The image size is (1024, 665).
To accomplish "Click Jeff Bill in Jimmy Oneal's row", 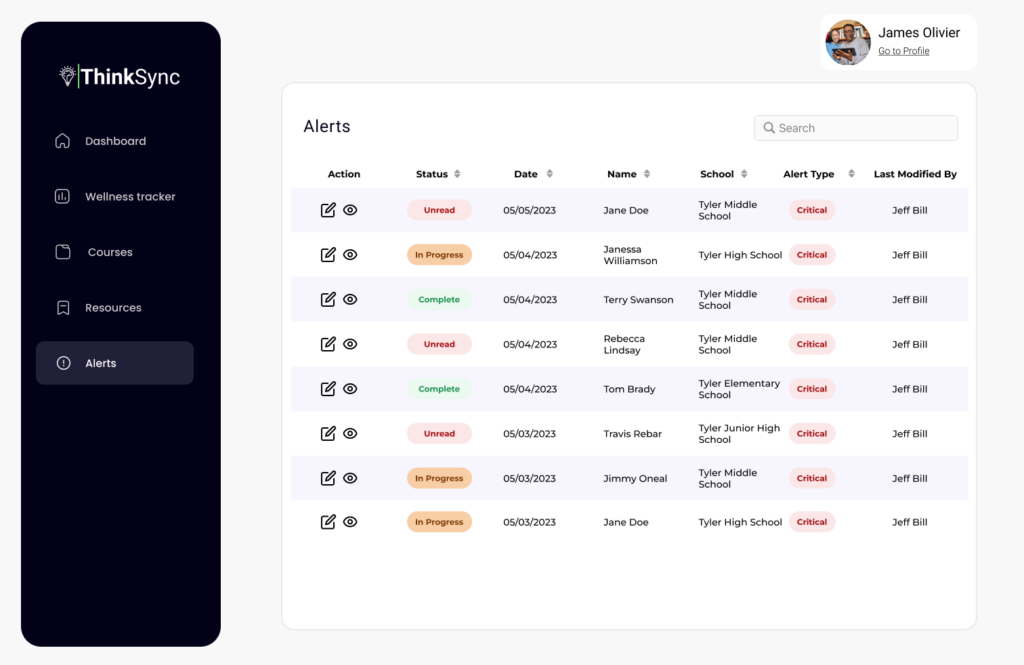I will [x=910, y=478].
